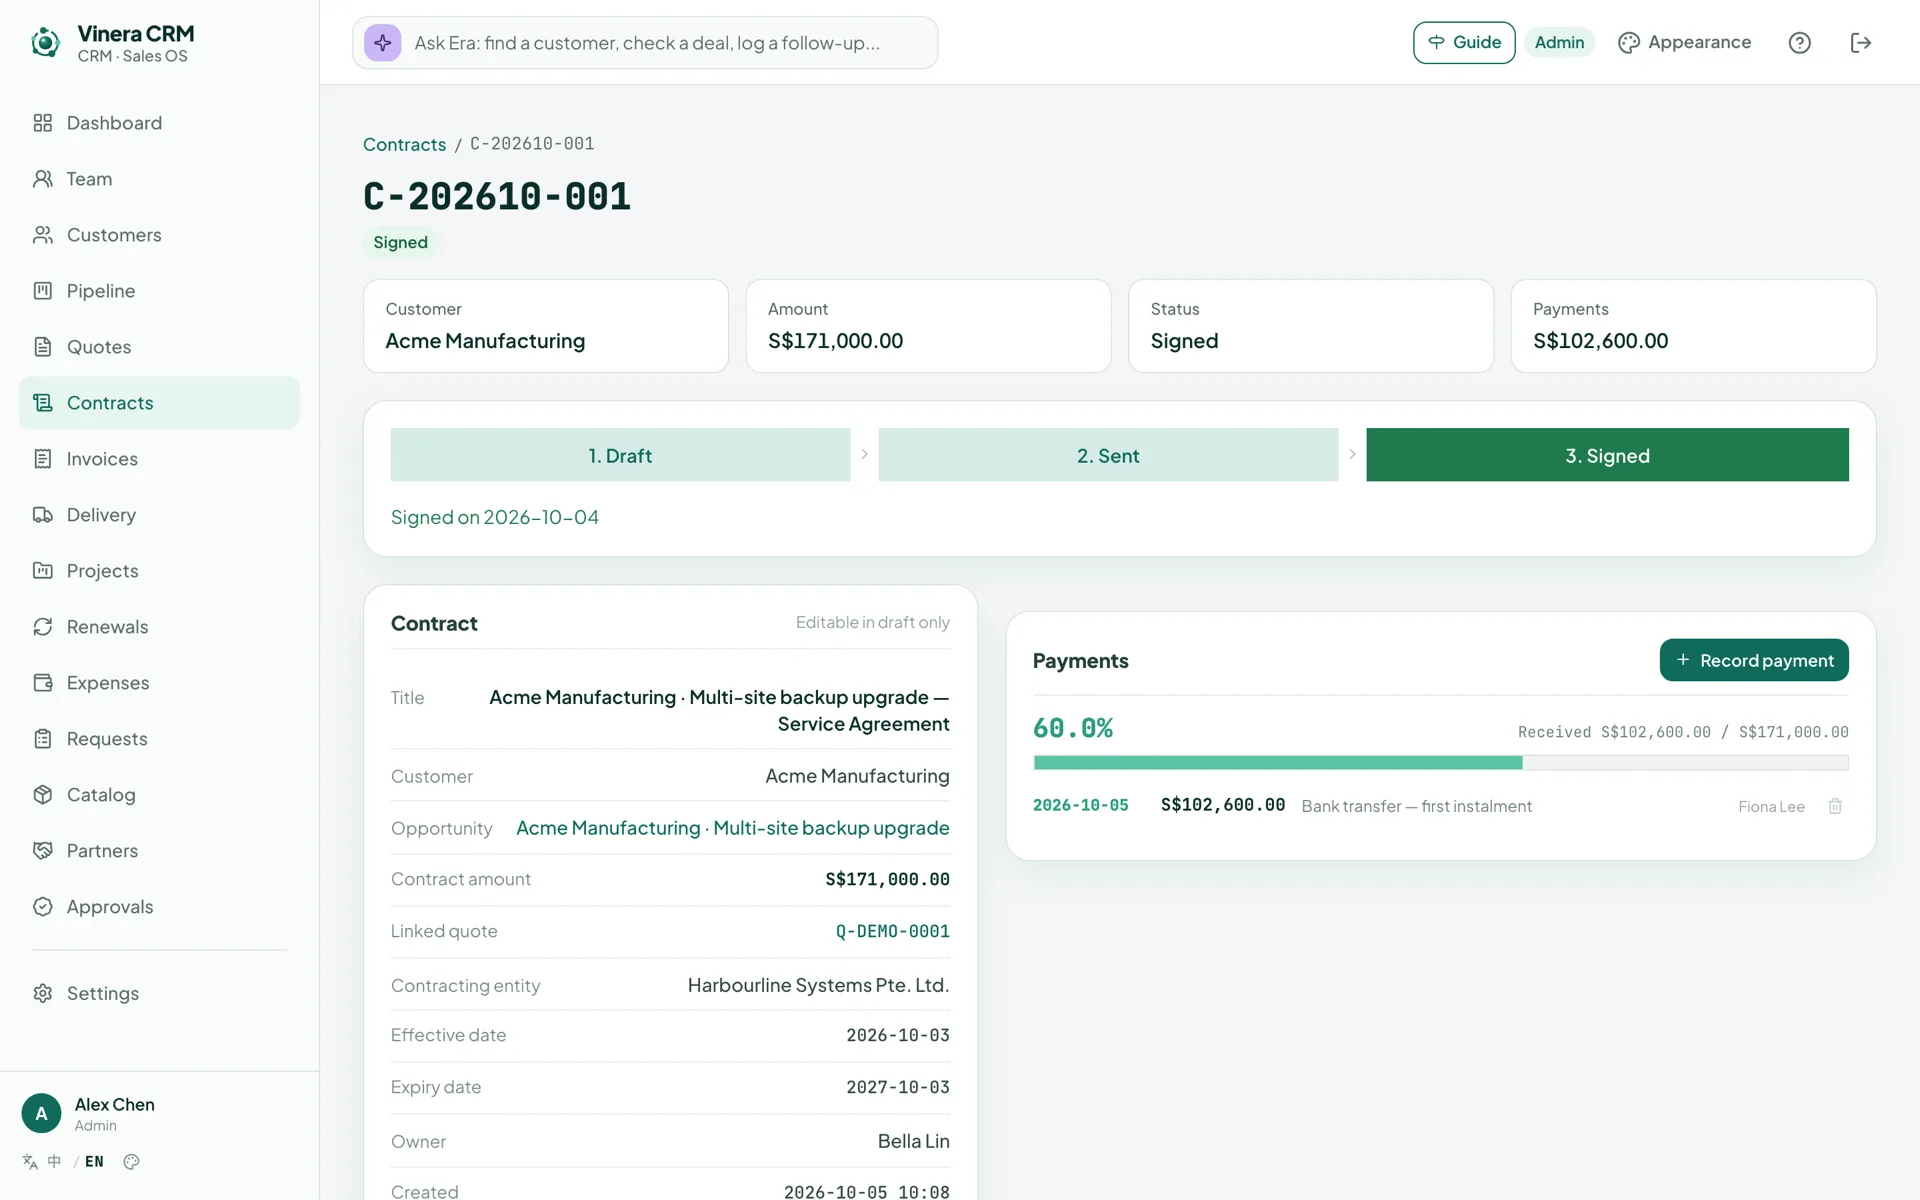Click the logout icon in the header
Screen dimensions: 1920x1200
click(1861, 43)
